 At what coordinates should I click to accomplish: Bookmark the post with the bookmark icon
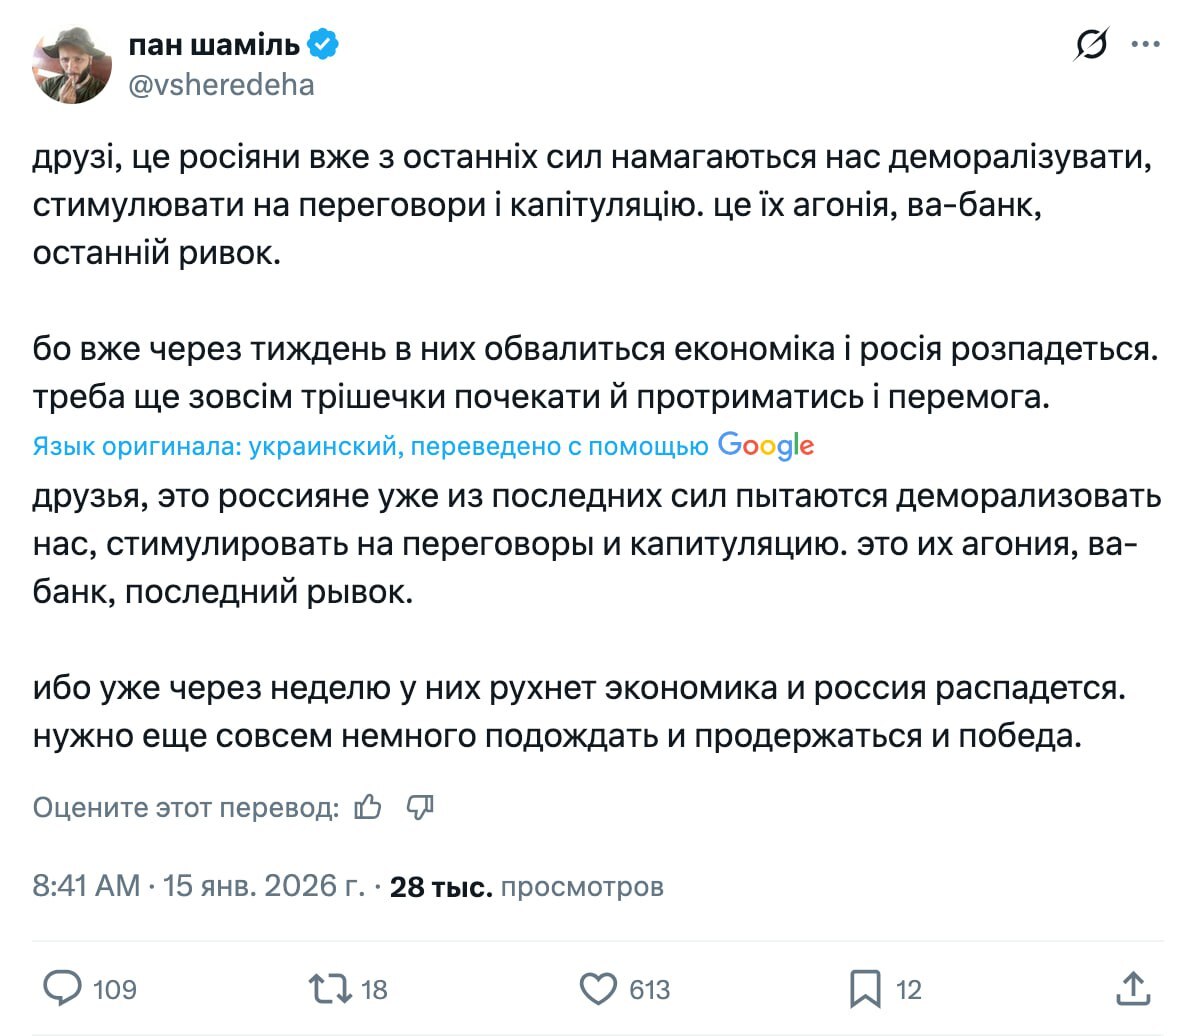click(865, 989)
